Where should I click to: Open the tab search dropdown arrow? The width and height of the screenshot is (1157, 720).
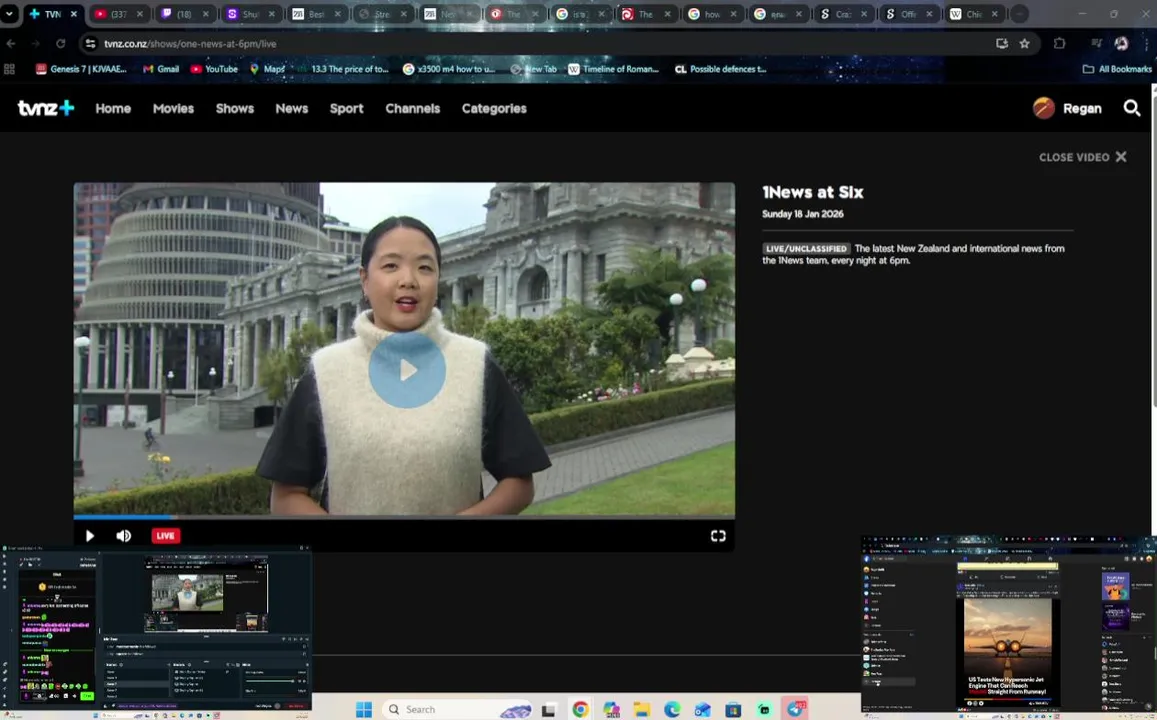click(x=9, y=14)
